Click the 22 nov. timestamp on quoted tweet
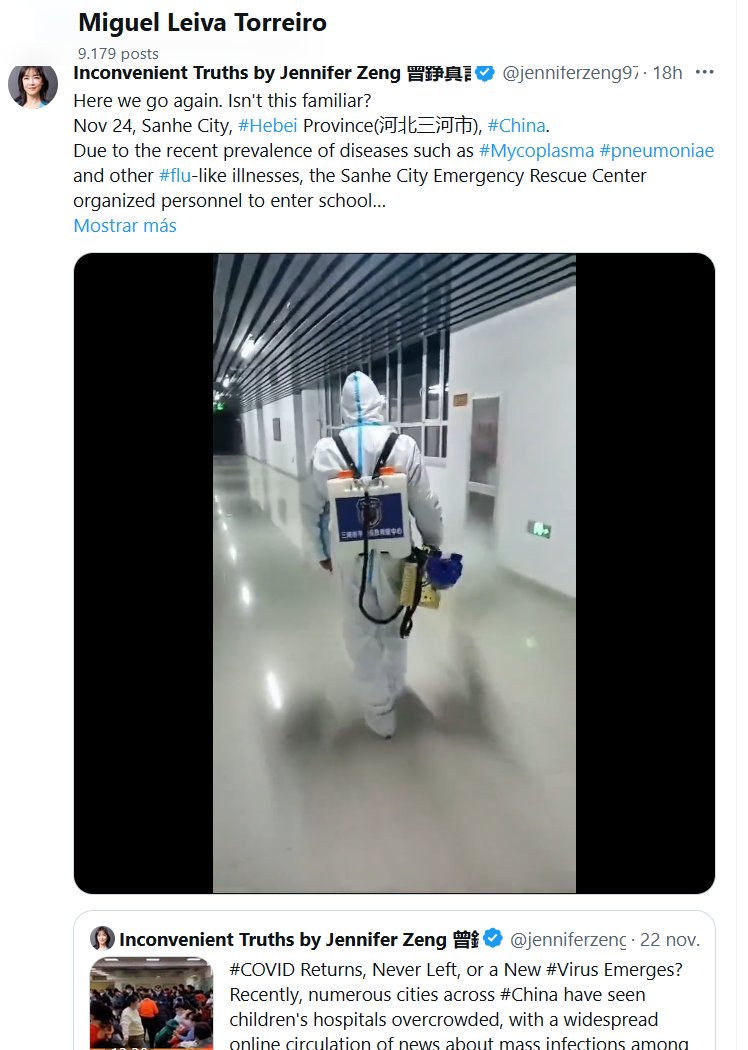Viewport: 748px width, 1050px height. [x=670, y=940]
